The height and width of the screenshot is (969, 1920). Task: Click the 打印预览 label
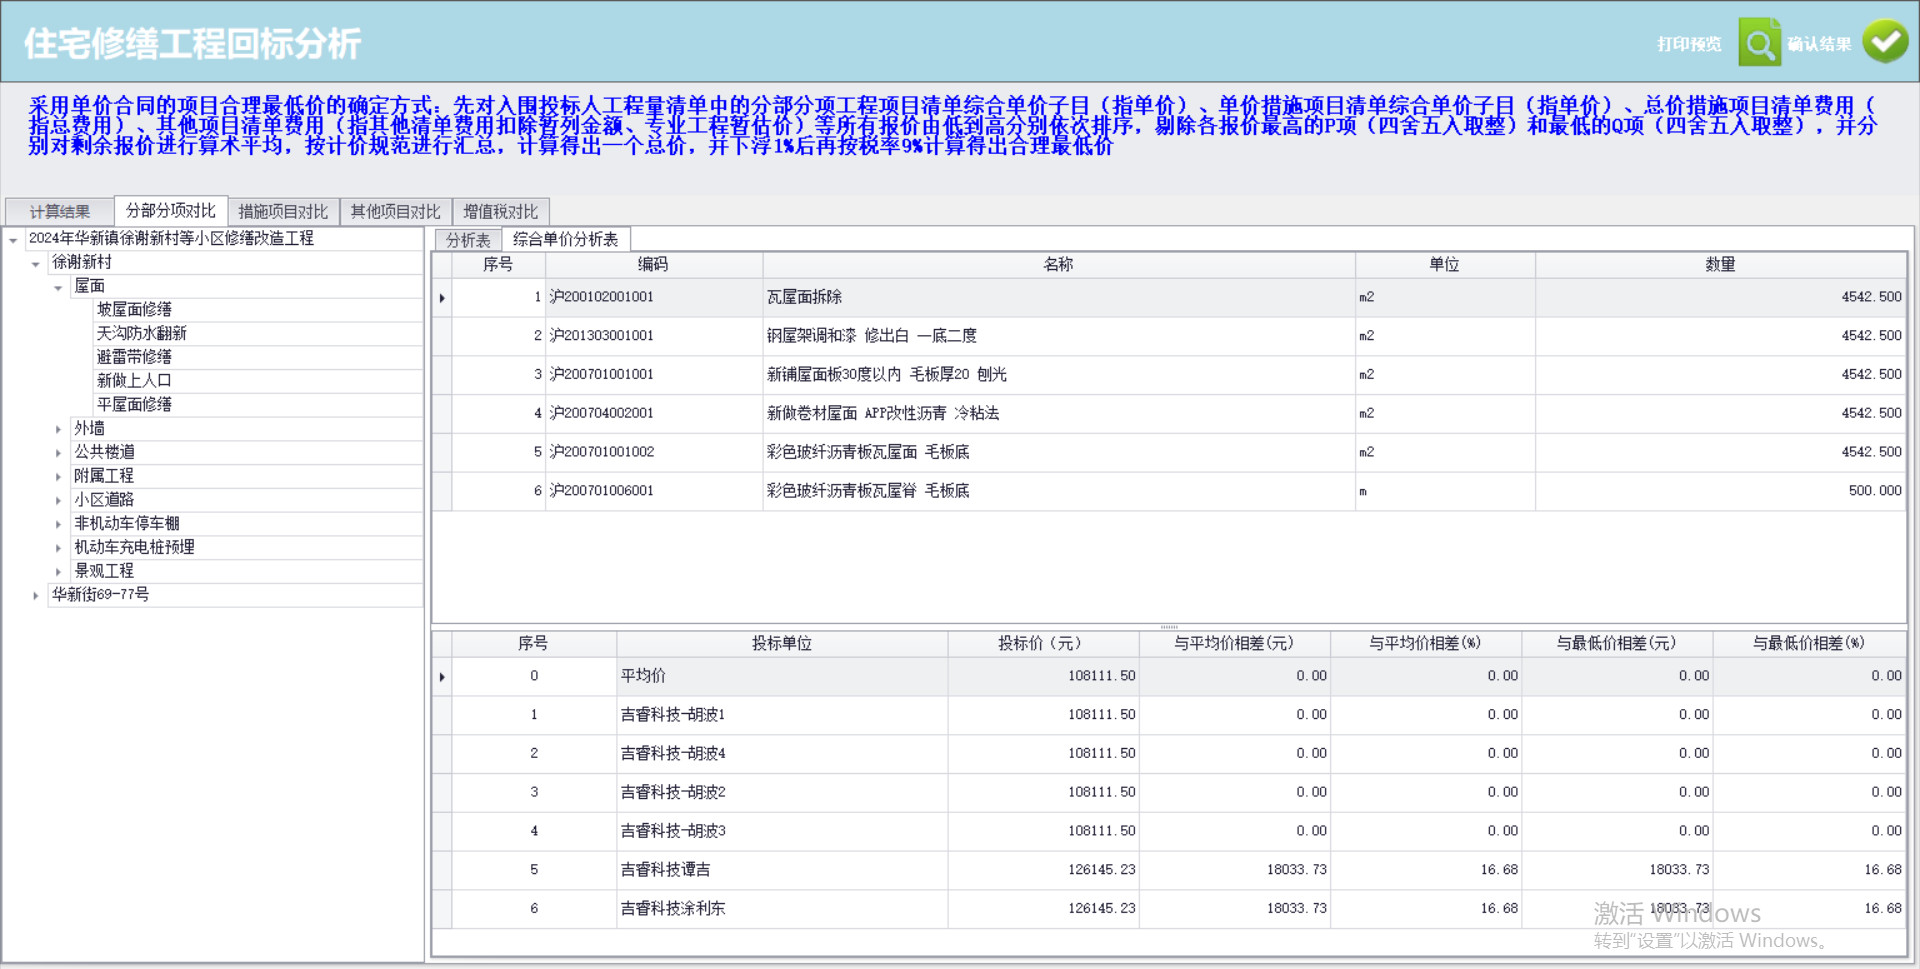(x=1689, y=44)
